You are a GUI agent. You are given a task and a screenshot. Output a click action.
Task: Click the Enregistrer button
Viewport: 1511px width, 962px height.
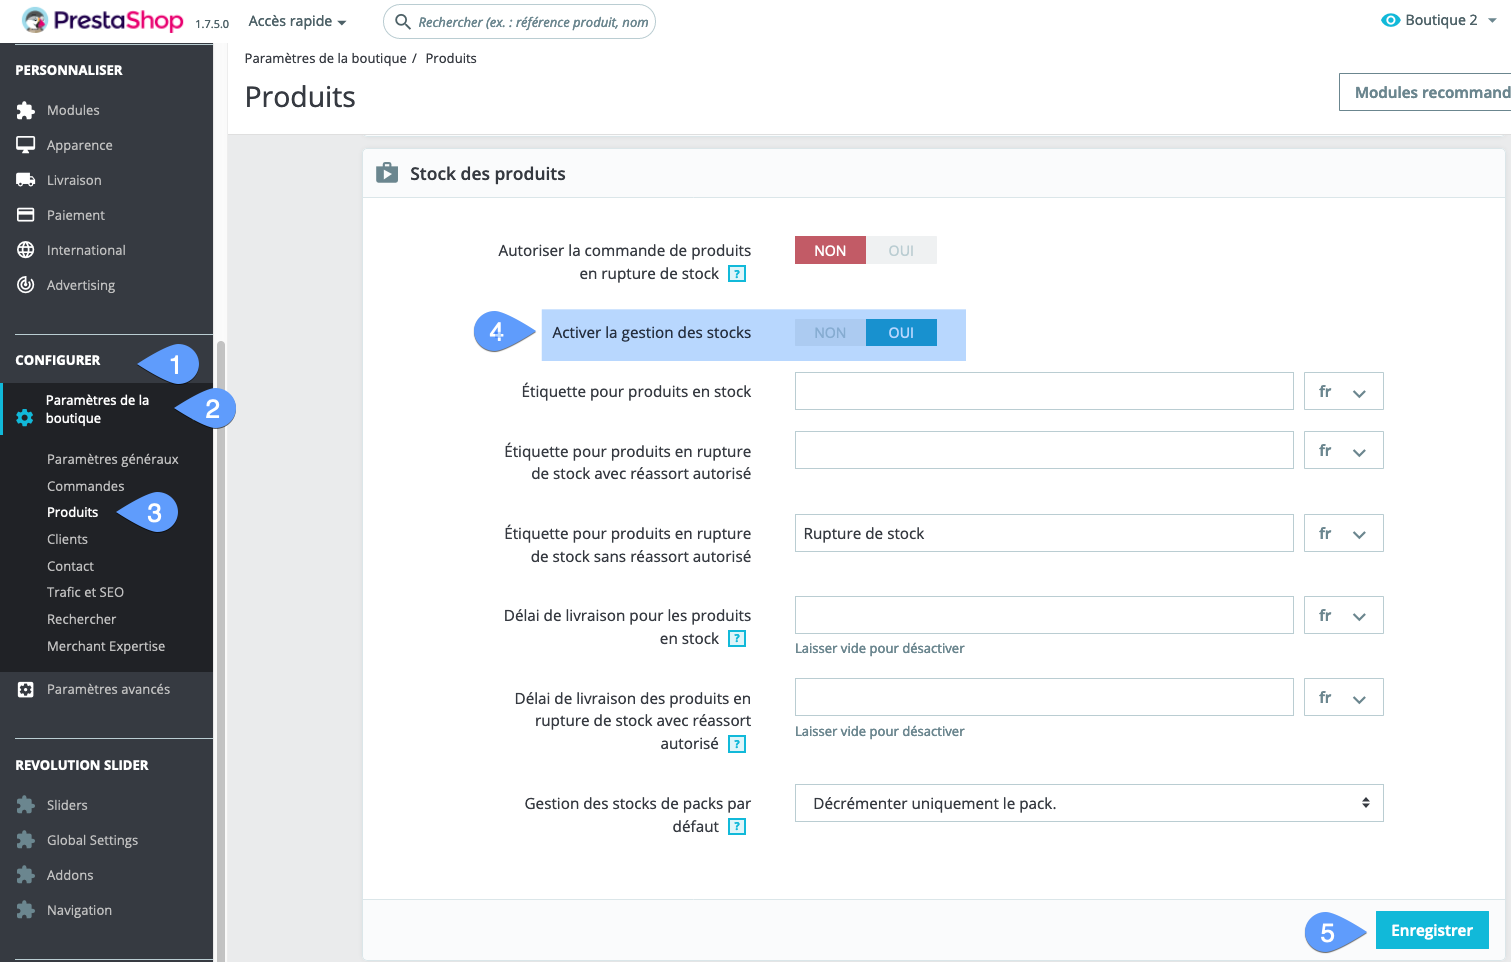point(1431,931)
